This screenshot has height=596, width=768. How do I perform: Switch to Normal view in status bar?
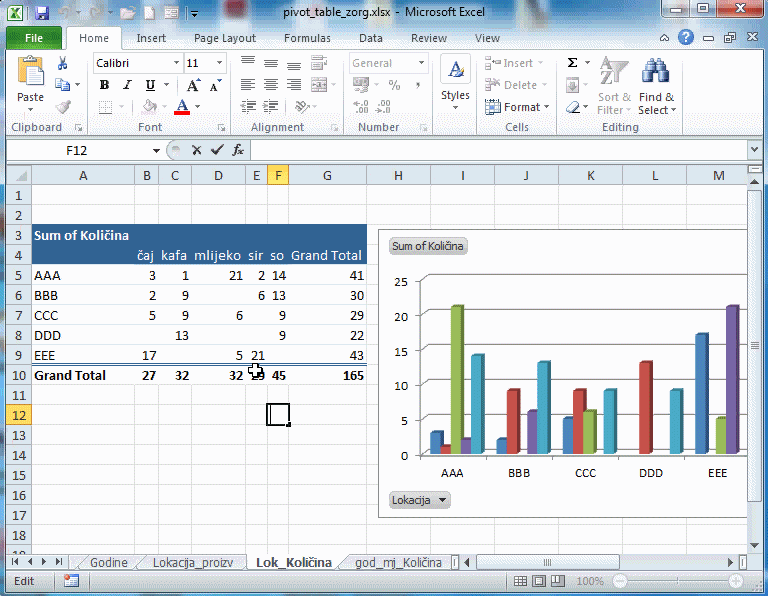(520, 581)
